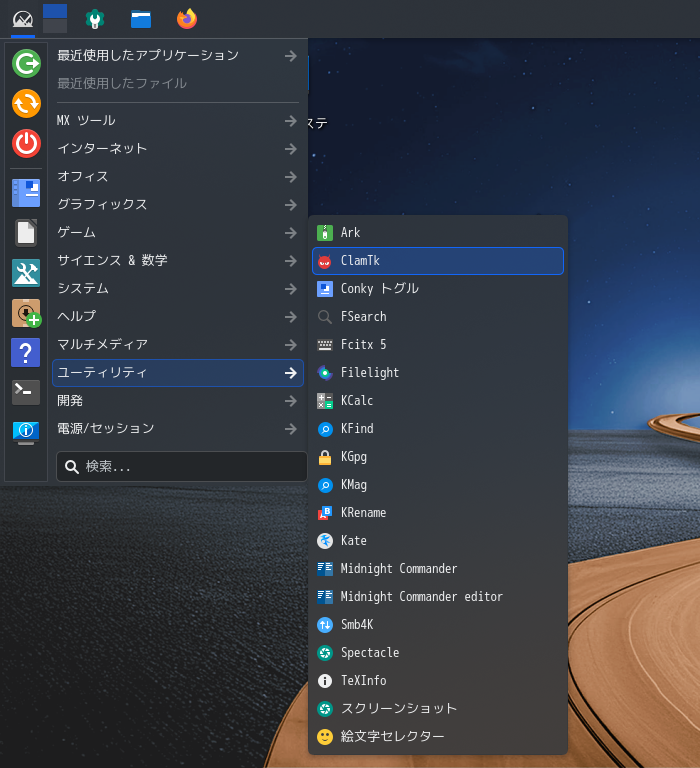Open the purple question mark help icon
The image size is (700, 768).
coord(26,353)
